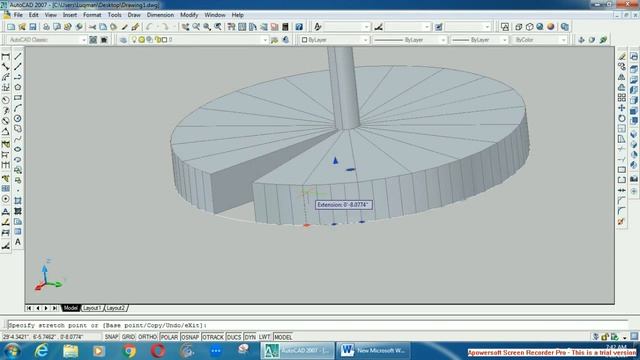Select the Move tool in Modify toolbar
This screenshot has width=640, height=360.
click(x=622, y=108)
